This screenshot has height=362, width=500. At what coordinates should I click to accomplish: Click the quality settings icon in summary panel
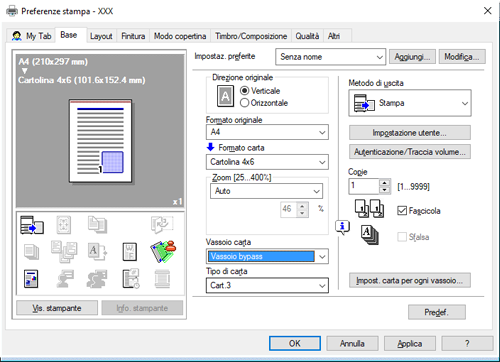tap(31, 279)
